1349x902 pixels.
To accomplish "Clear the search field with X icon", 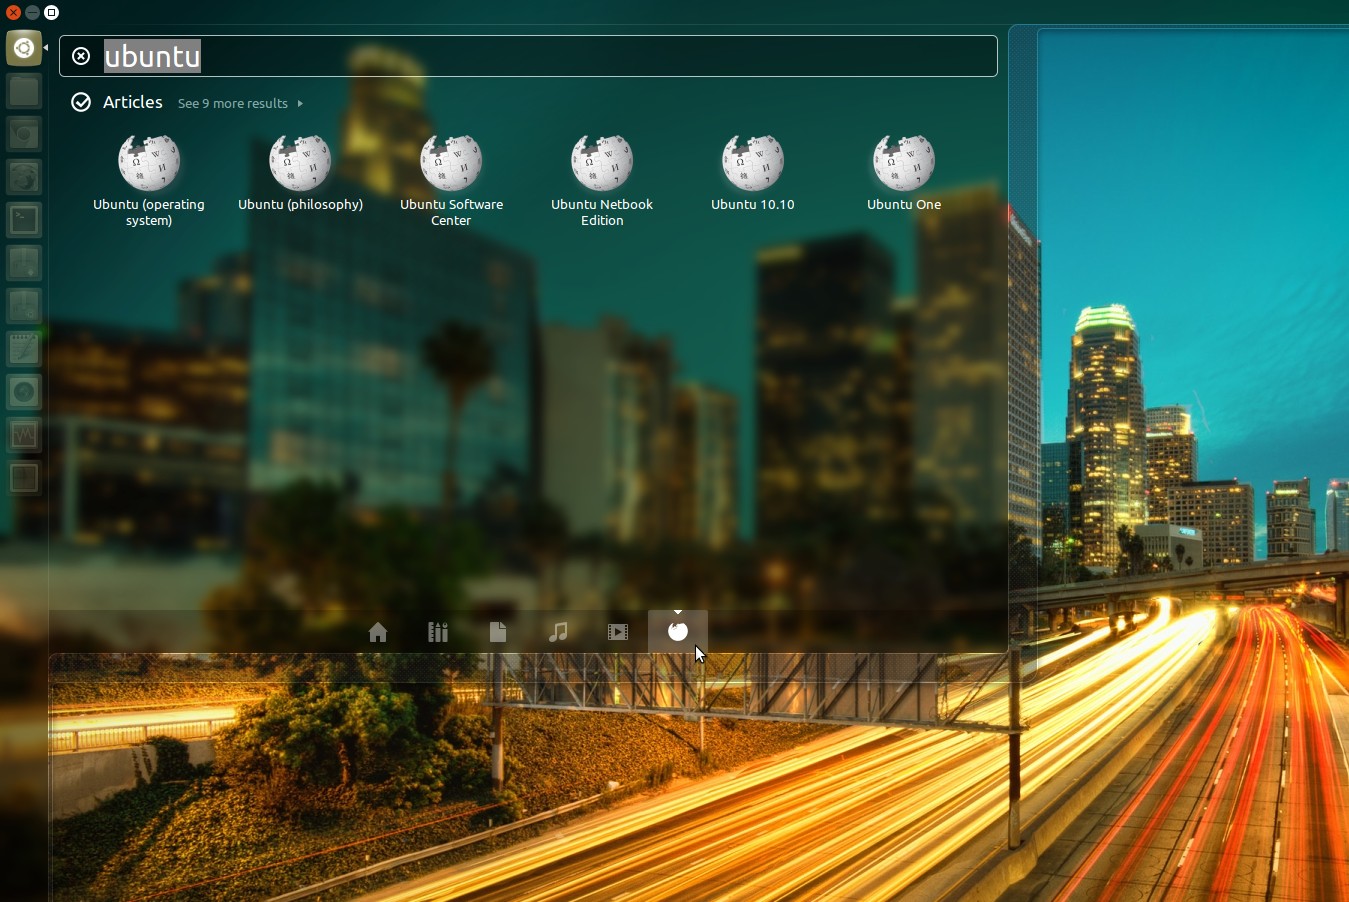I will [81, 56].
